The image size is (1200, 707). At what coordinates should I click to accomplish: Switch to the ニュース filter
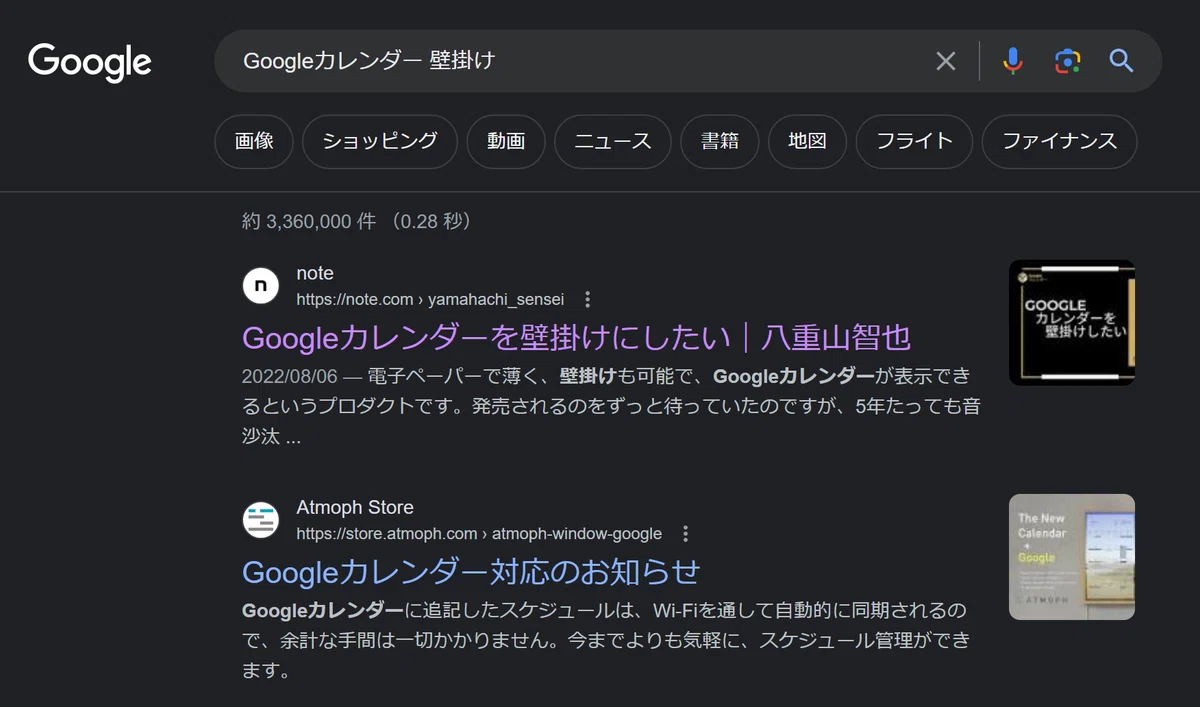613,141
